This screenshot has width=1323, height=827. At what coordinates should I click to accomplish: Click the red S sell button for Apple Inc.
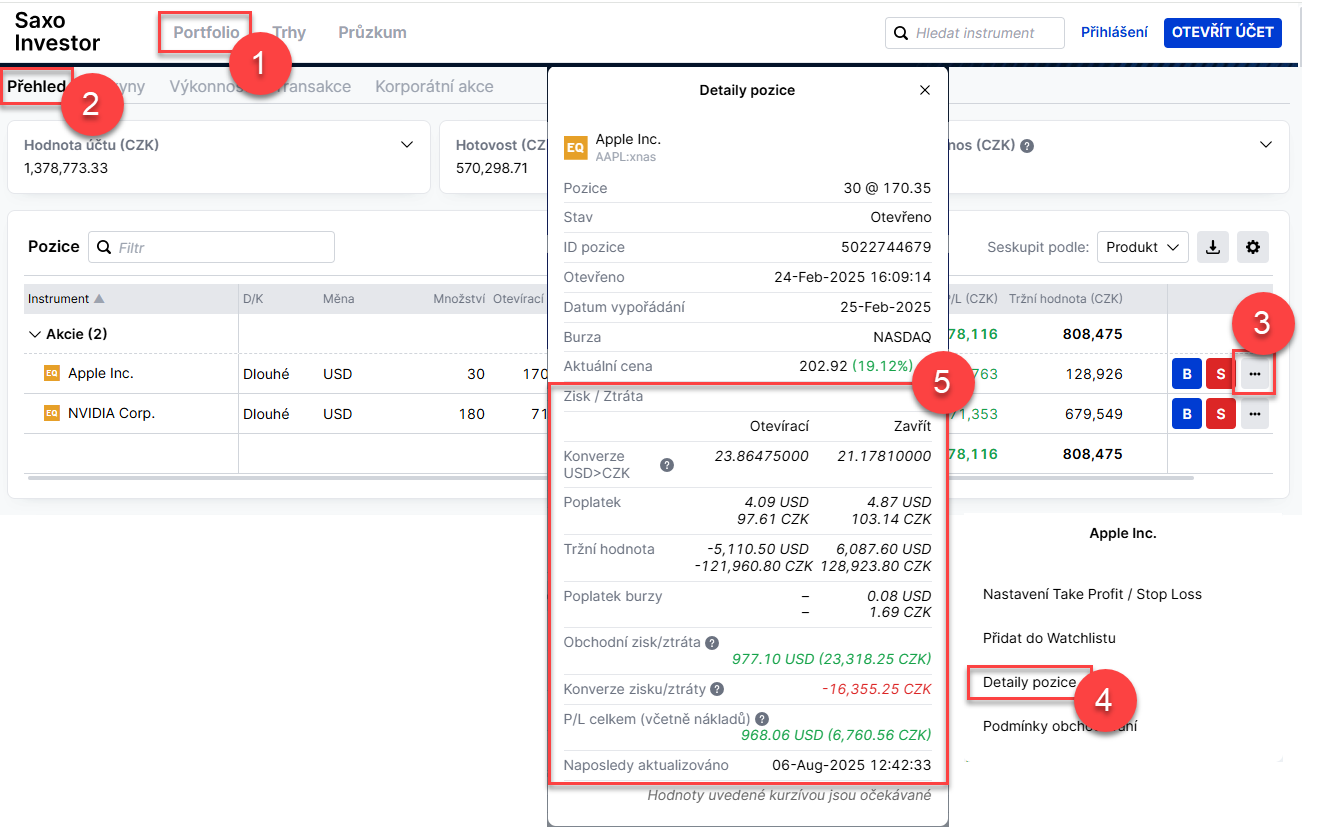[1221, 374]
